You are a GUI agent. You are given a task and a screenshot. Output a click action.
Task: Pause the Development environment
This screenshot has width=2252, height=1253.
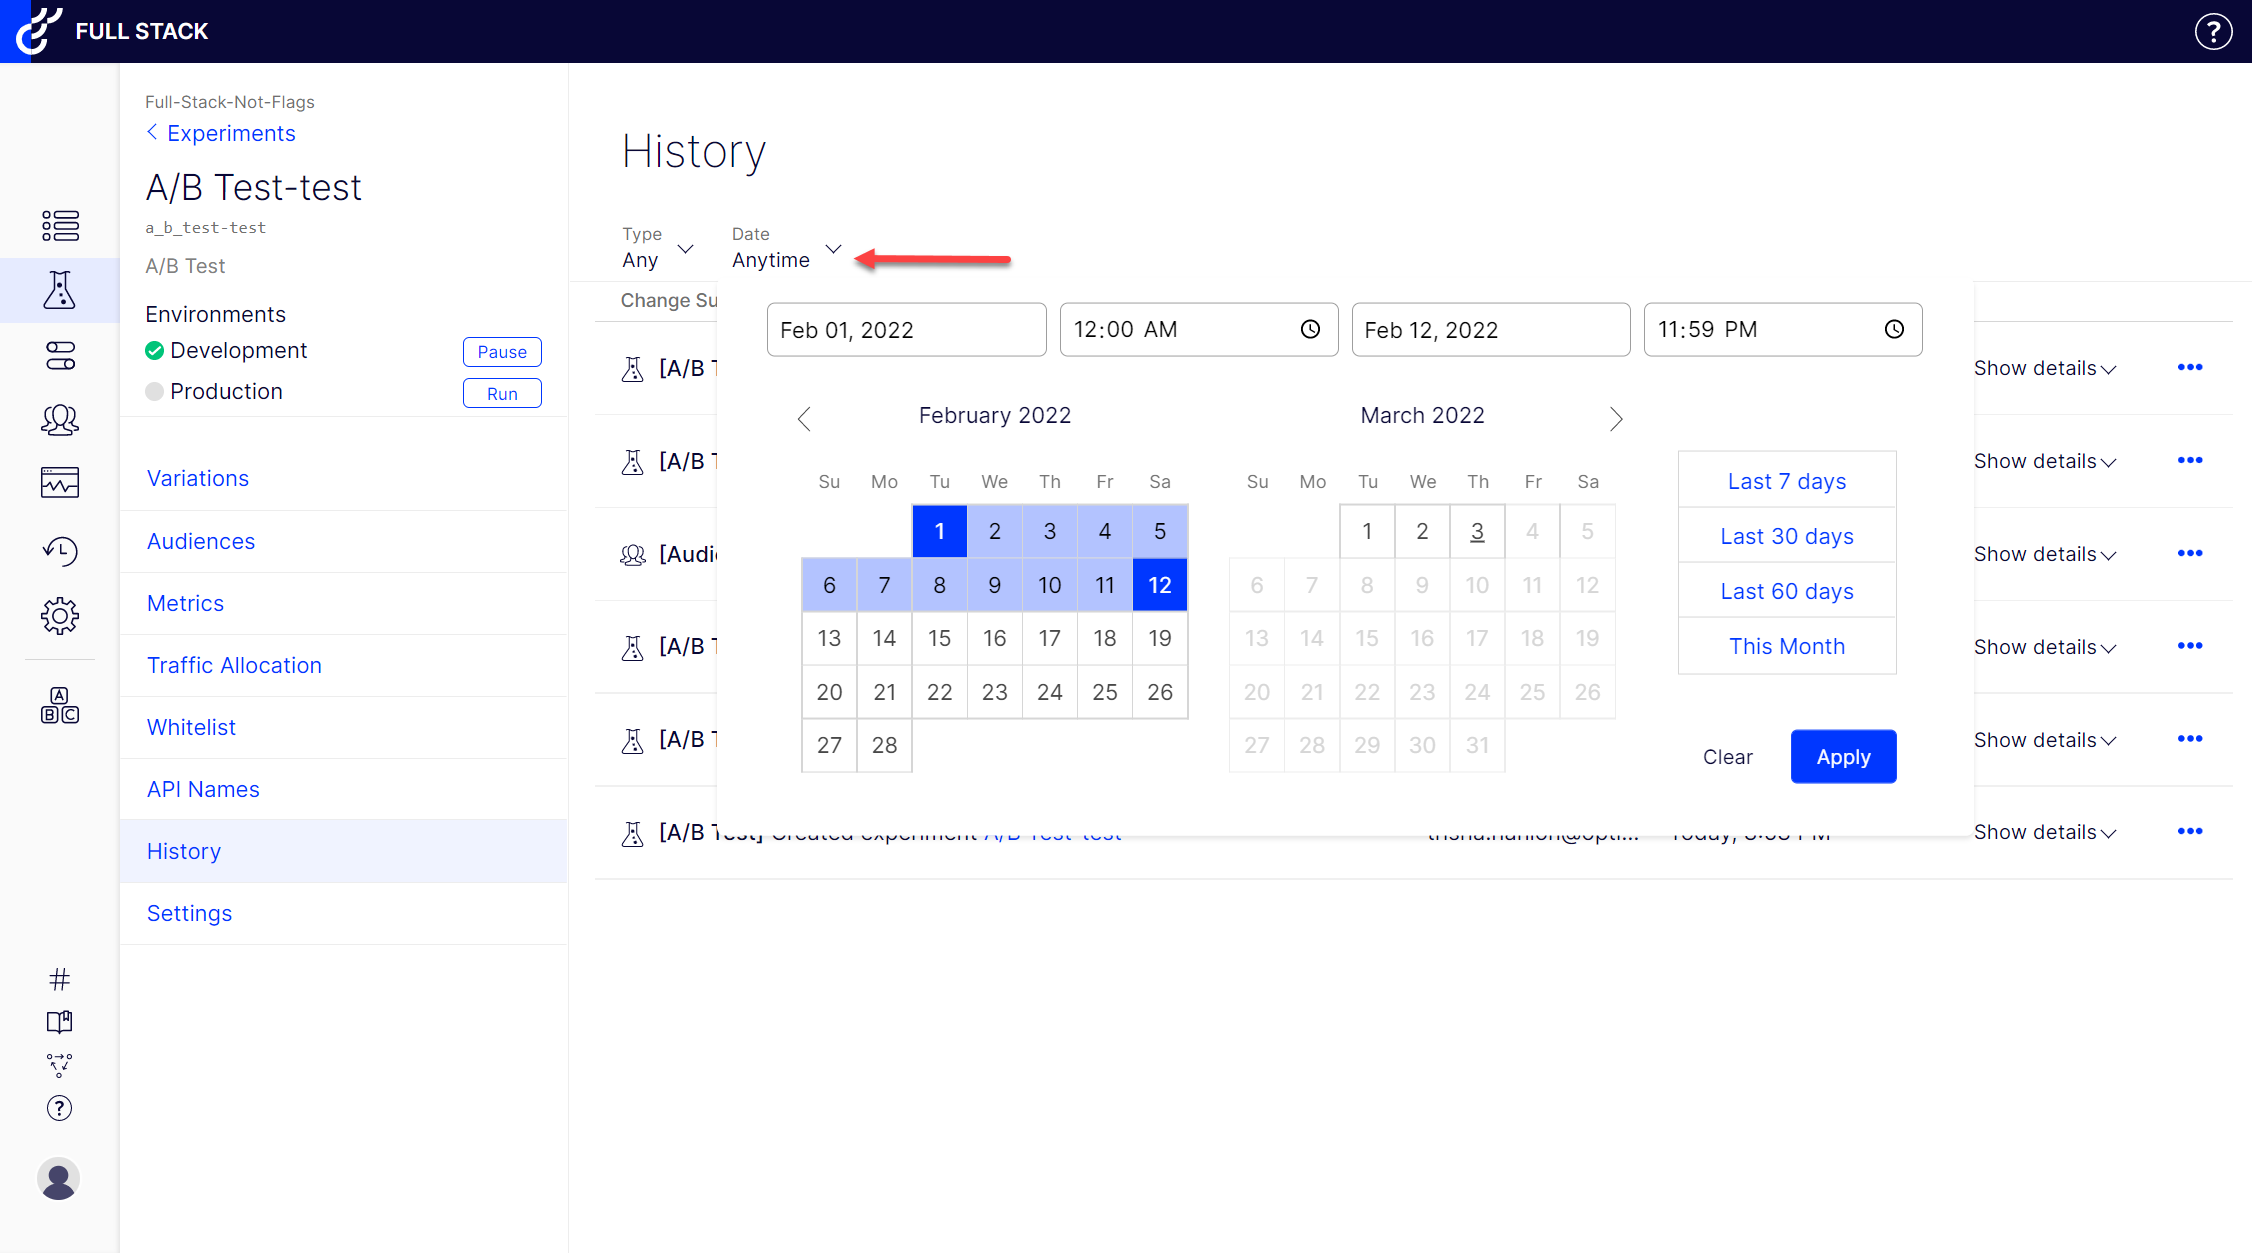(x=502, y=352)
